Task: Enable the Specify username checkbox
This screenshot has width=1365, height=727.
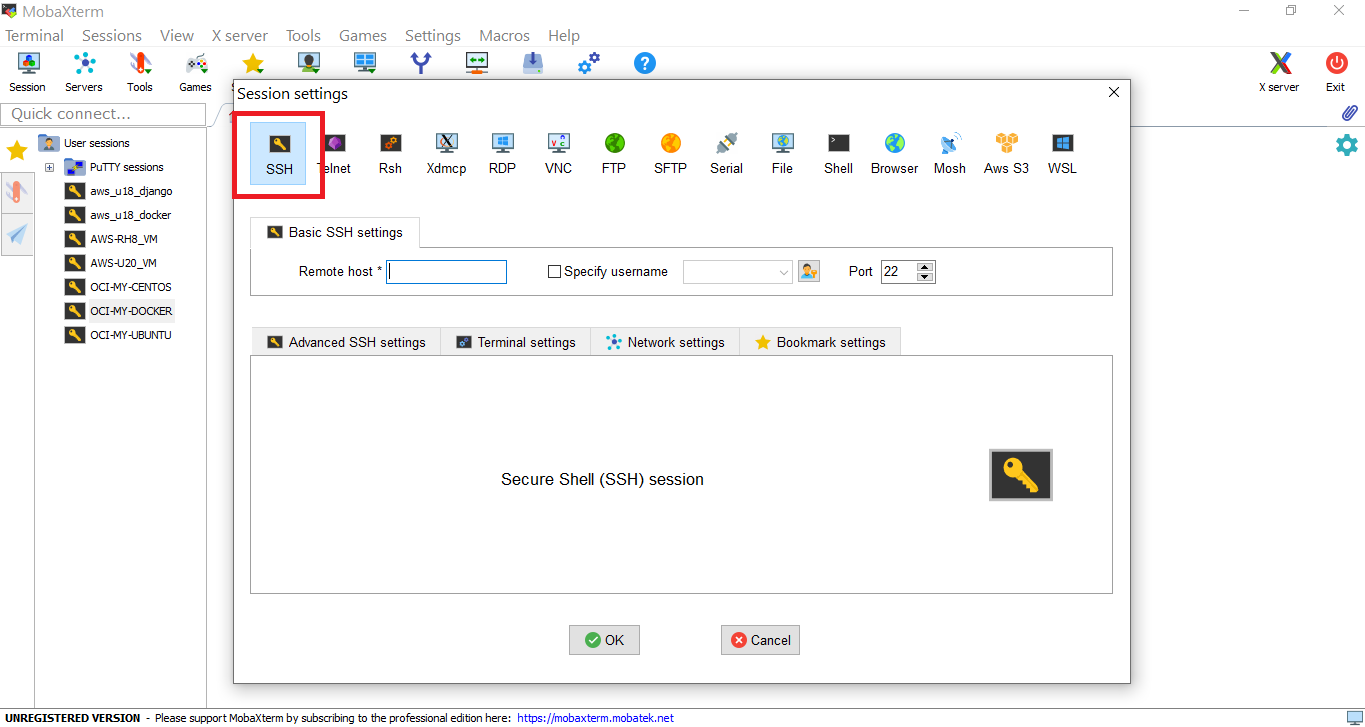Action: tap(555, 272)
